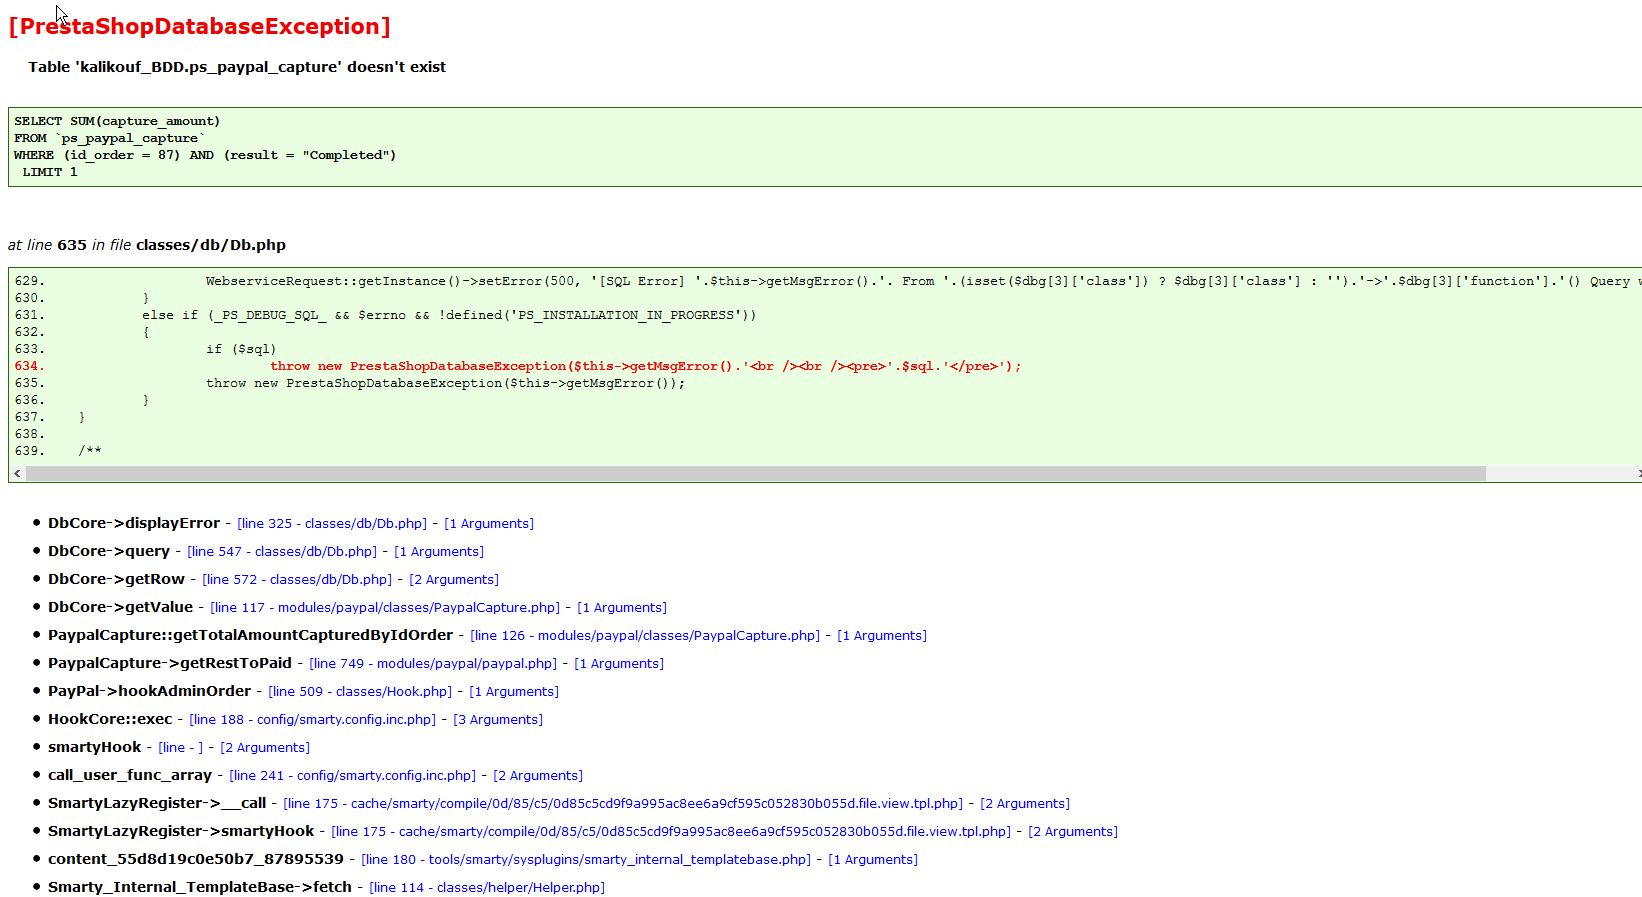Open line 572 link for DbCore->getRow
This screenshot has height=897, width=1642.
pyautogui.click(x=297, y=579)
